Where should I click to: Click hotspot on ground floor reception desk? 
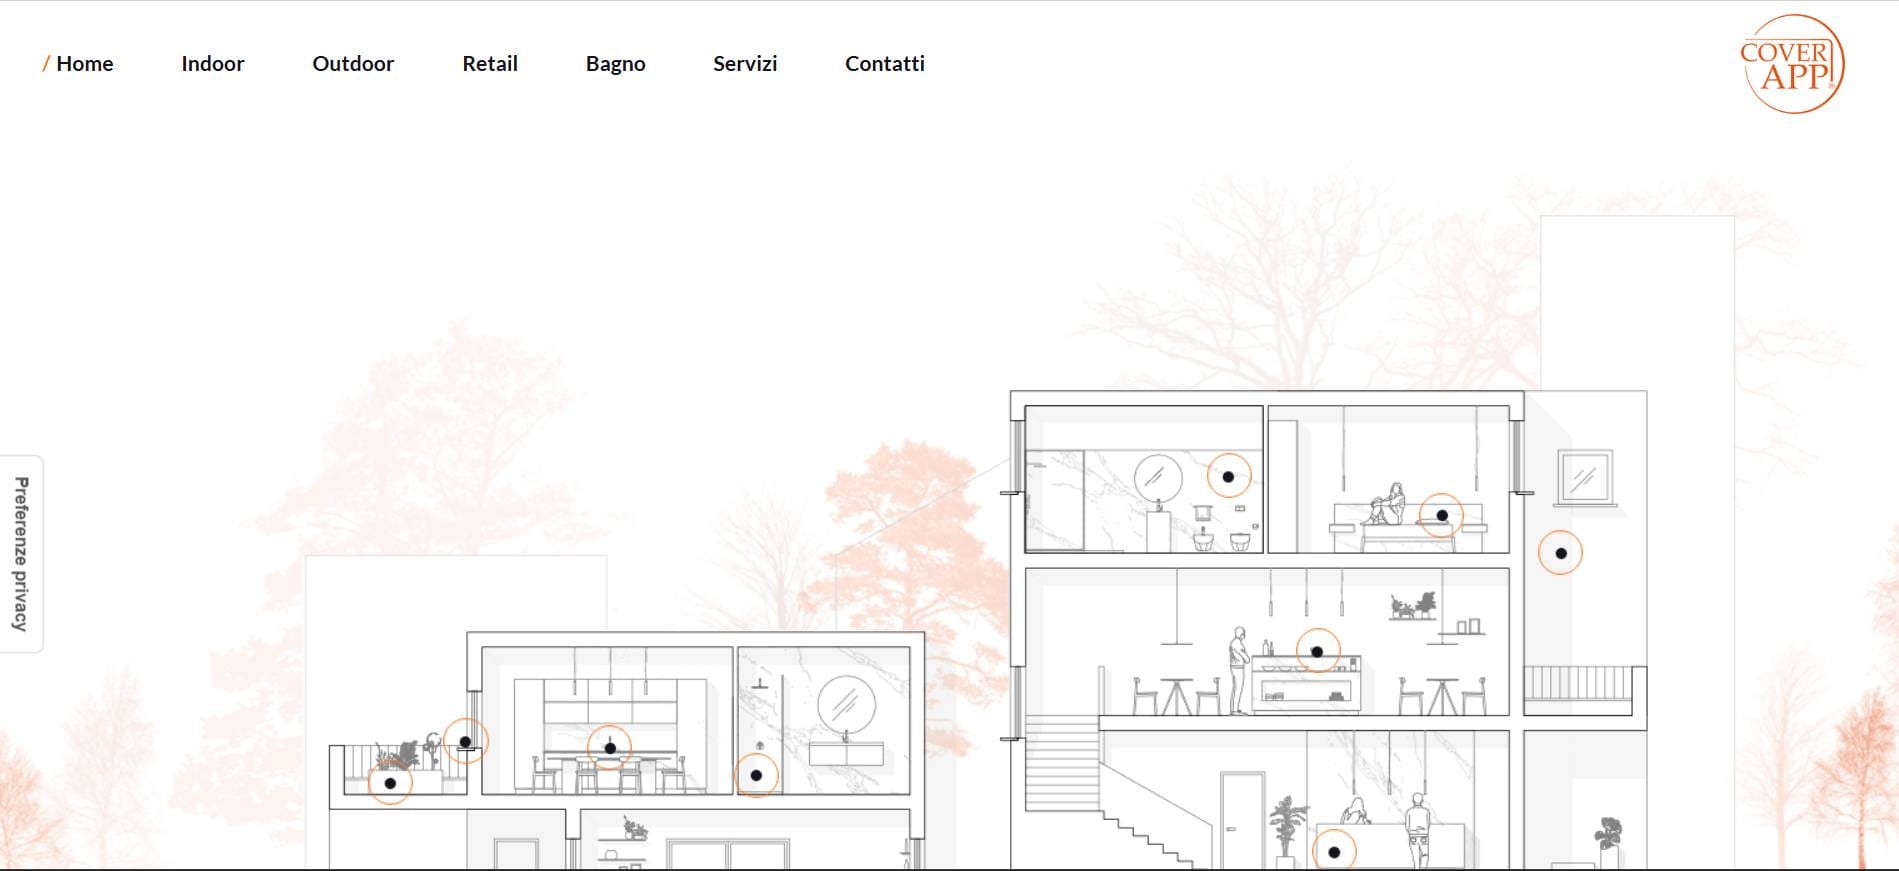tap(1334, 852)
